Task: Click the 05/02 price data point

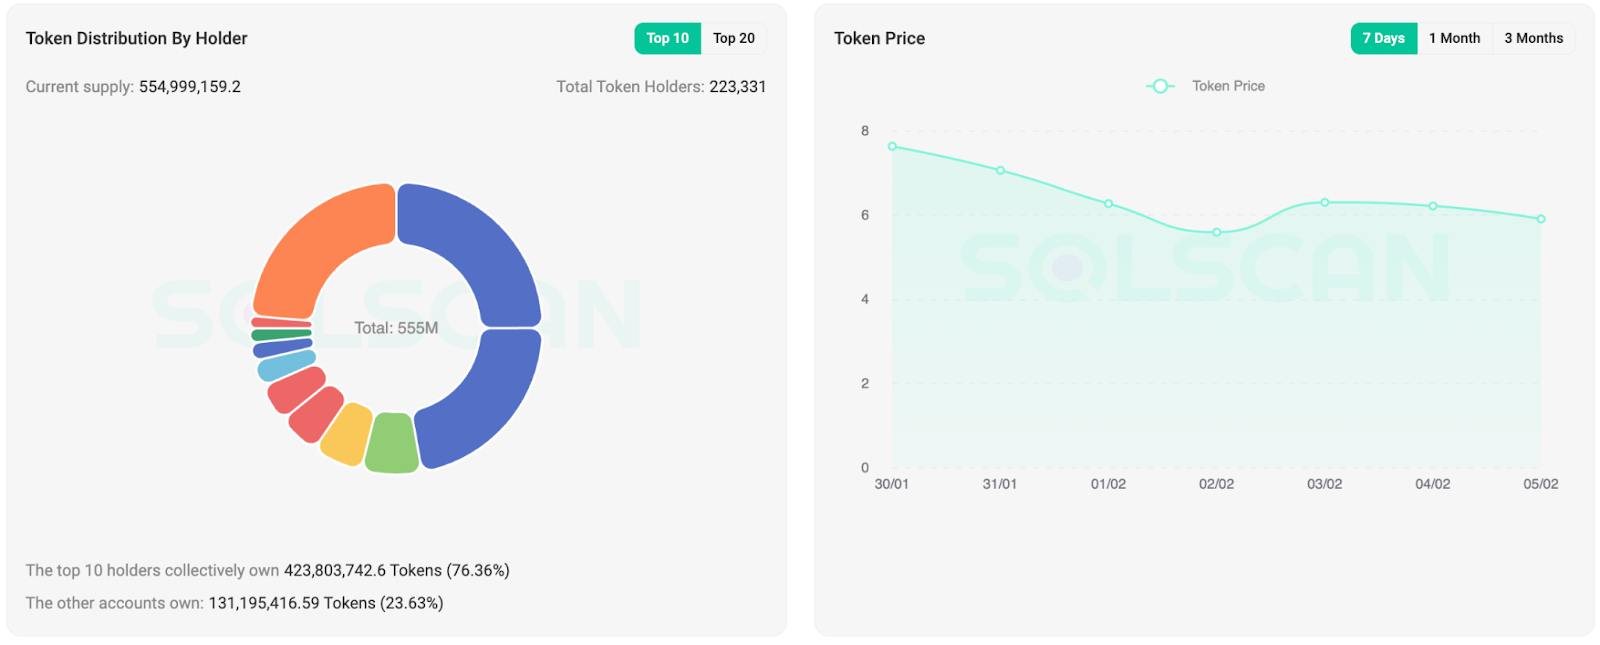Action: click(1541, 219)
